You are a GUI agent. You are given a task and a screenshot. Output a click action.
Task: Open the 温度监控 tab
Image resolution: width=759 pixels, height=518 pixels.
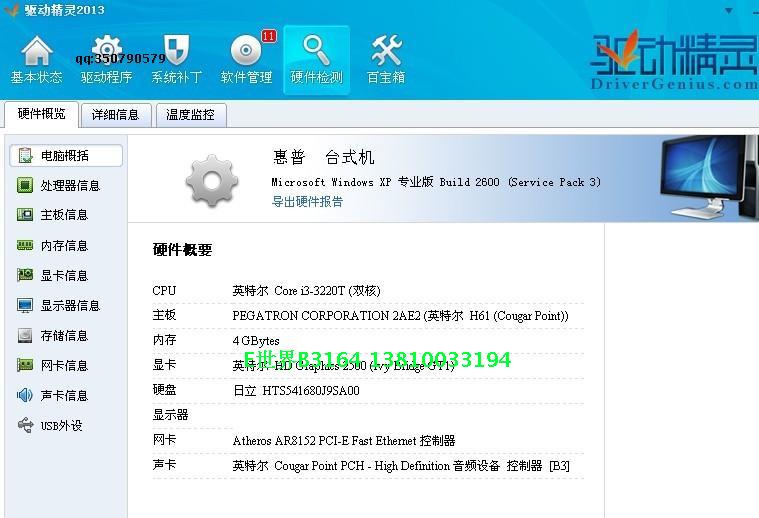[x=190, y=115]
